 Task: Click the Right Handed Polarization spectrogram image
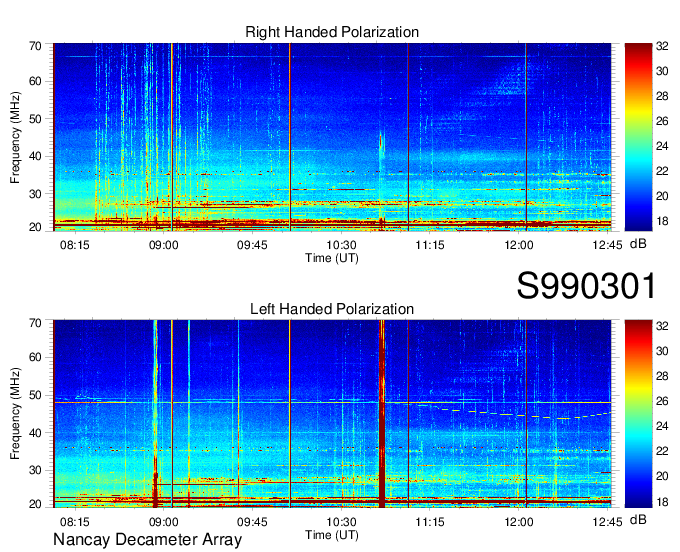(x=332, y=137)
